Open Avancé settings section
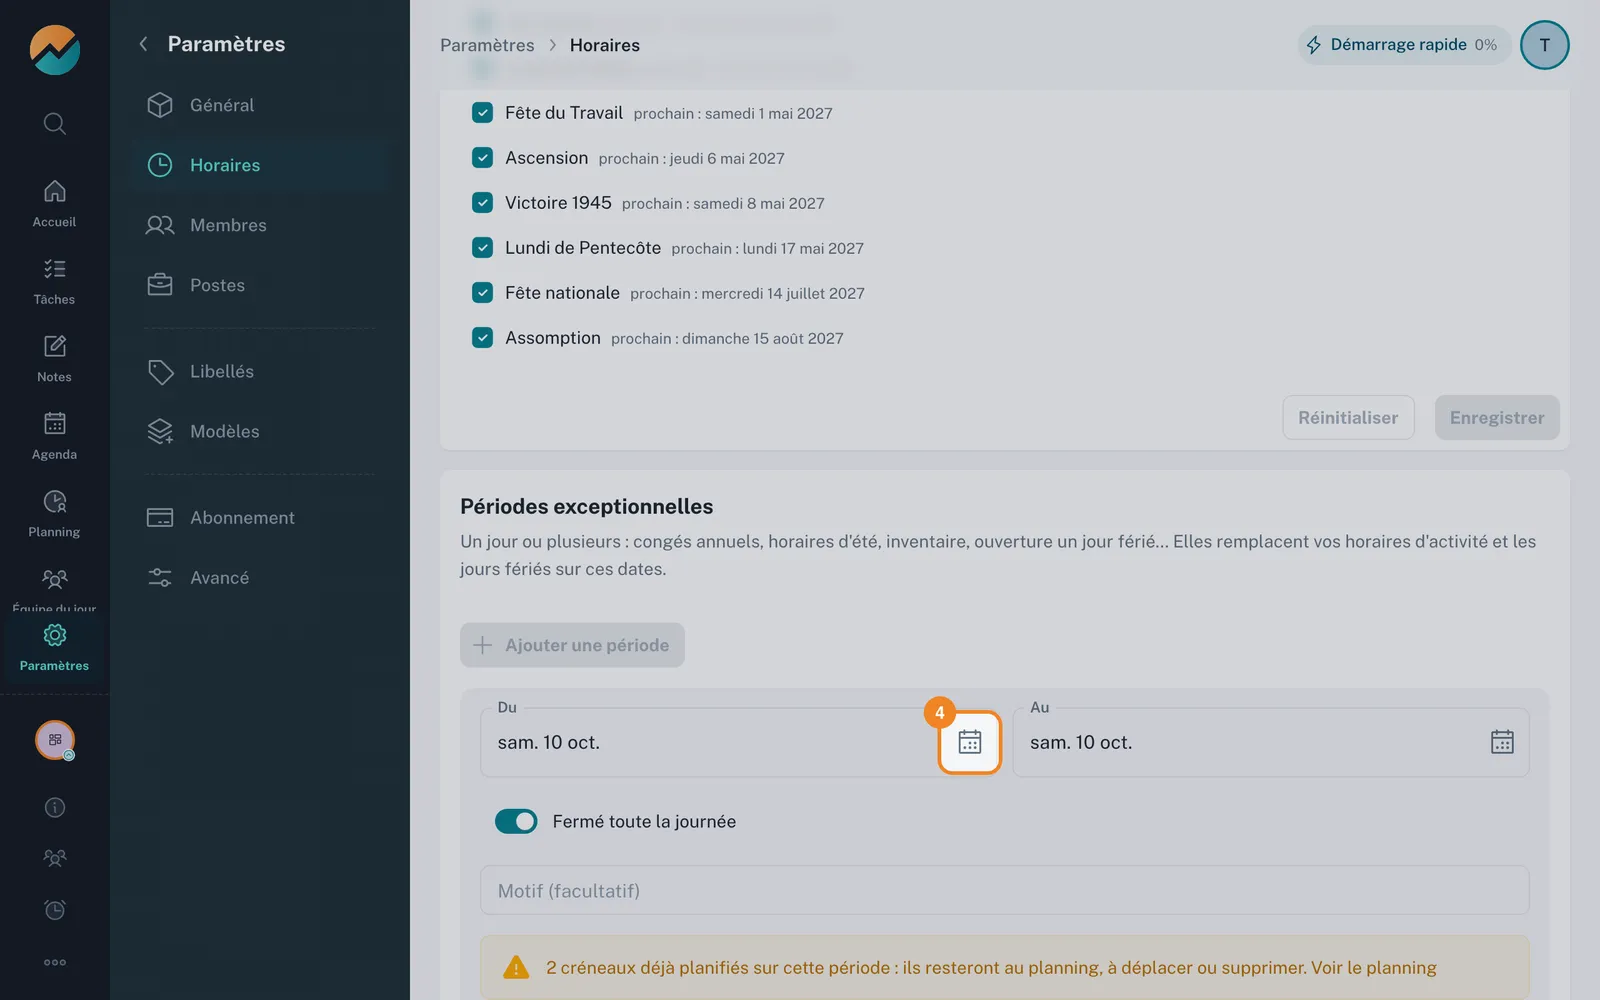 260,577
